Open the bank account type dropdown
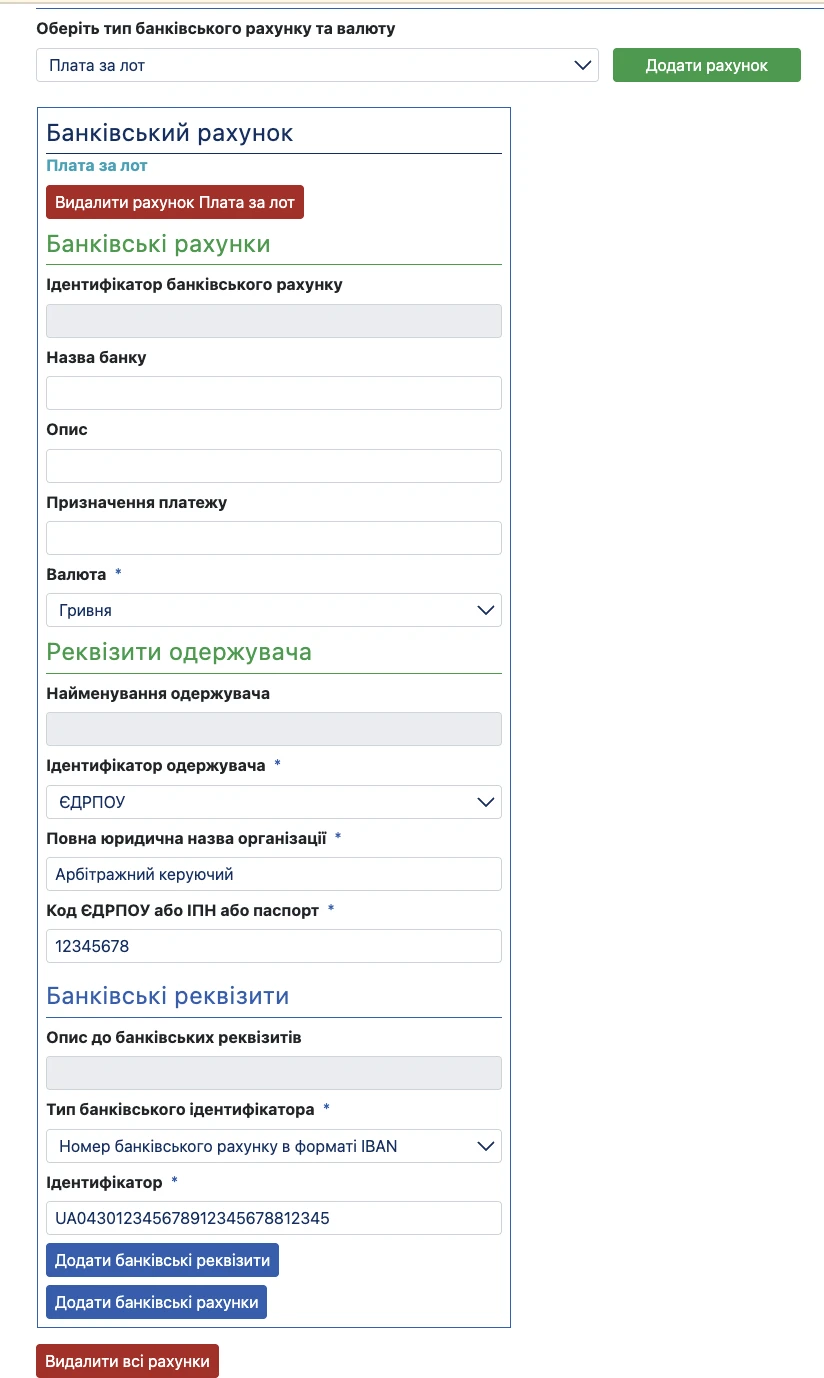 pos(317,65)
